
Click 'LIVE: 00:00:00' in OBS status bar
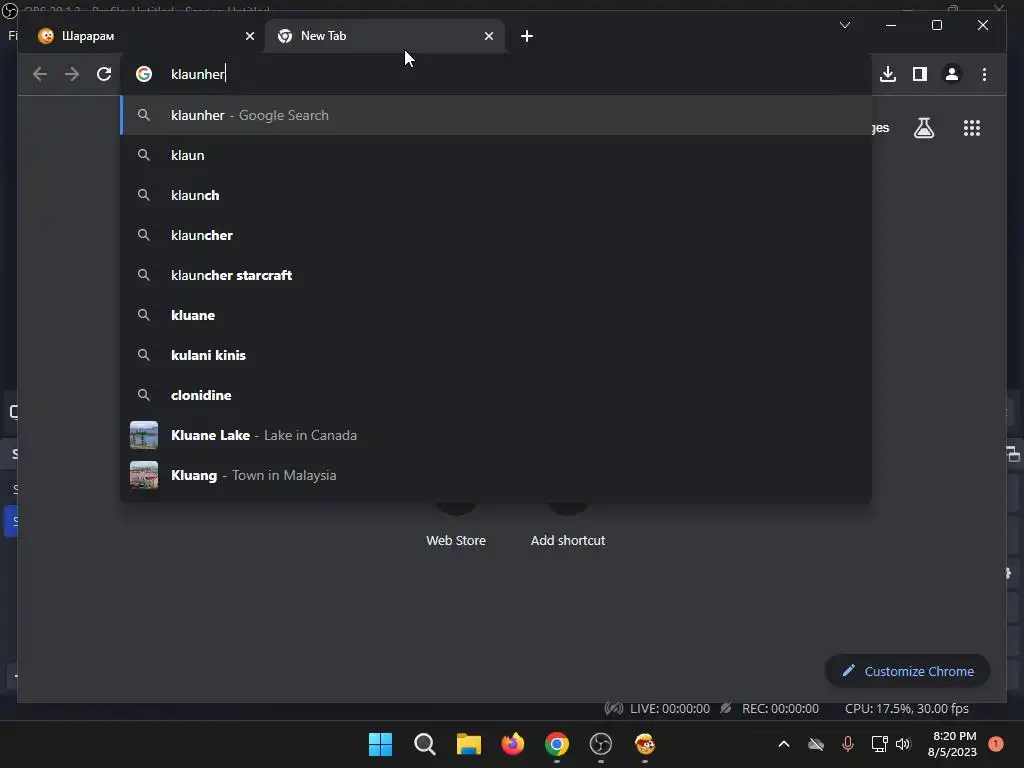click(669, 709)
